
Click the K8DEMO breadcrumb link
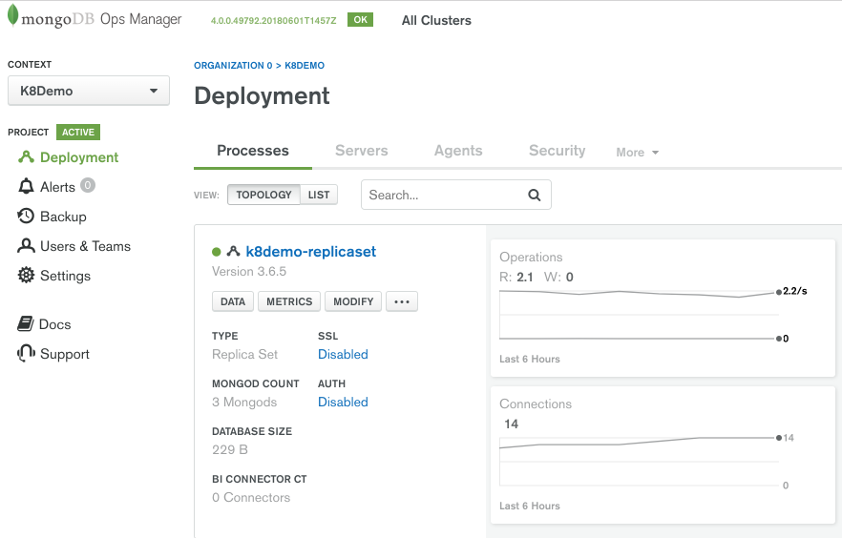pyautogui.click(x=304, y=66)
